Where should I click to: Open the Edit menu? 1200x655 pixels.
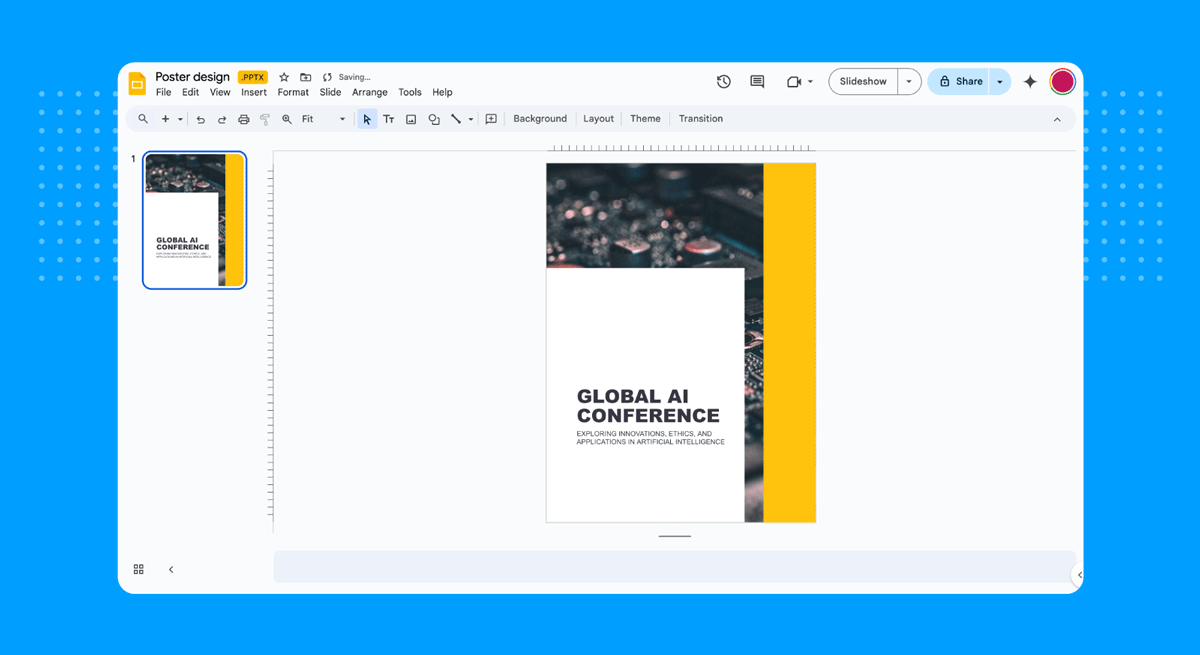coord(190,92)
